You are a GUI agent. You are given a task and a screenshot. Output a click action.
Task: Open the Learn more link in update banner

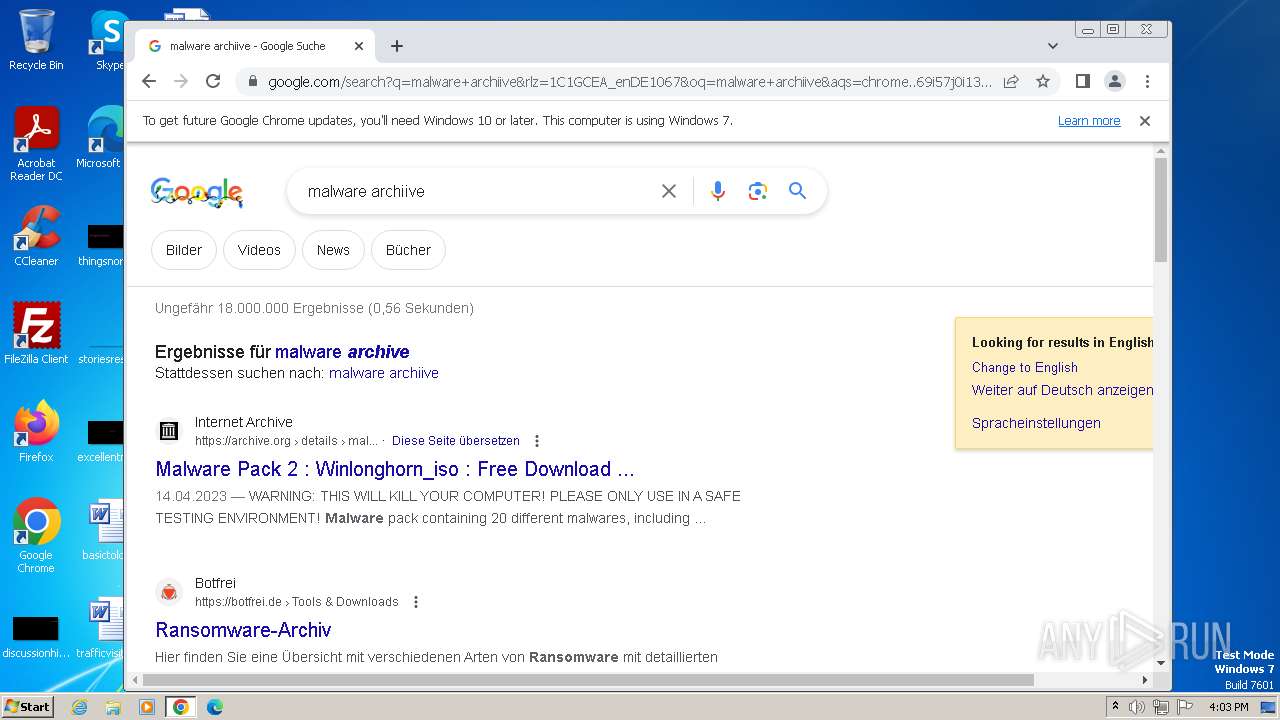(1089, 121)
